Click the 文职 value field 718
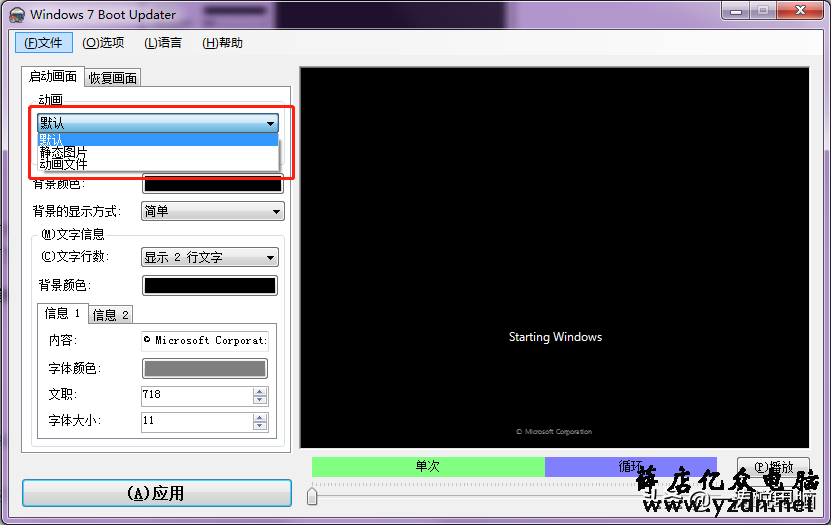831x525 pixels. tap(197, 395)
